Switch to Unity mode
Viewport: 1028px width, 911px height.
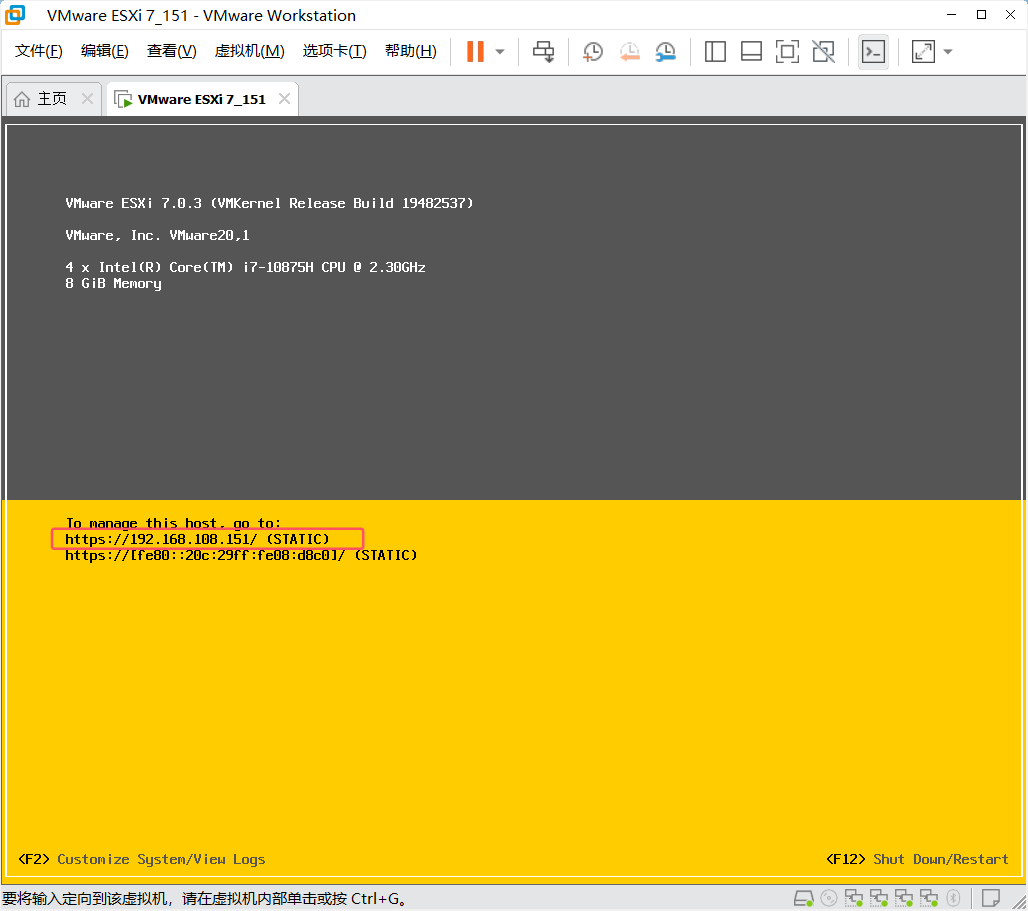pos(823,52)
